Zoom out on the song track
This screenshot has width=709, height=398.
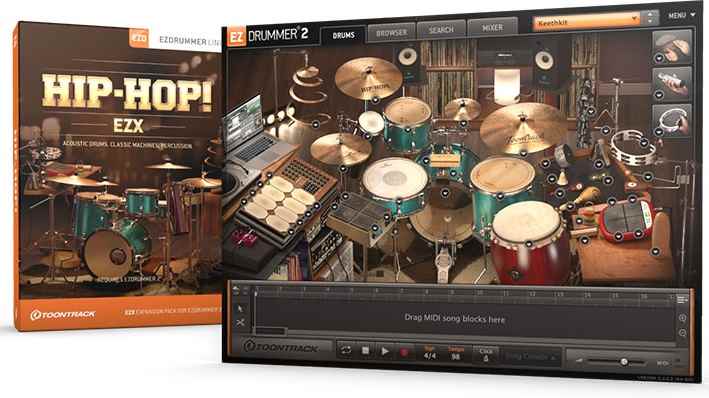coord(682,333)
